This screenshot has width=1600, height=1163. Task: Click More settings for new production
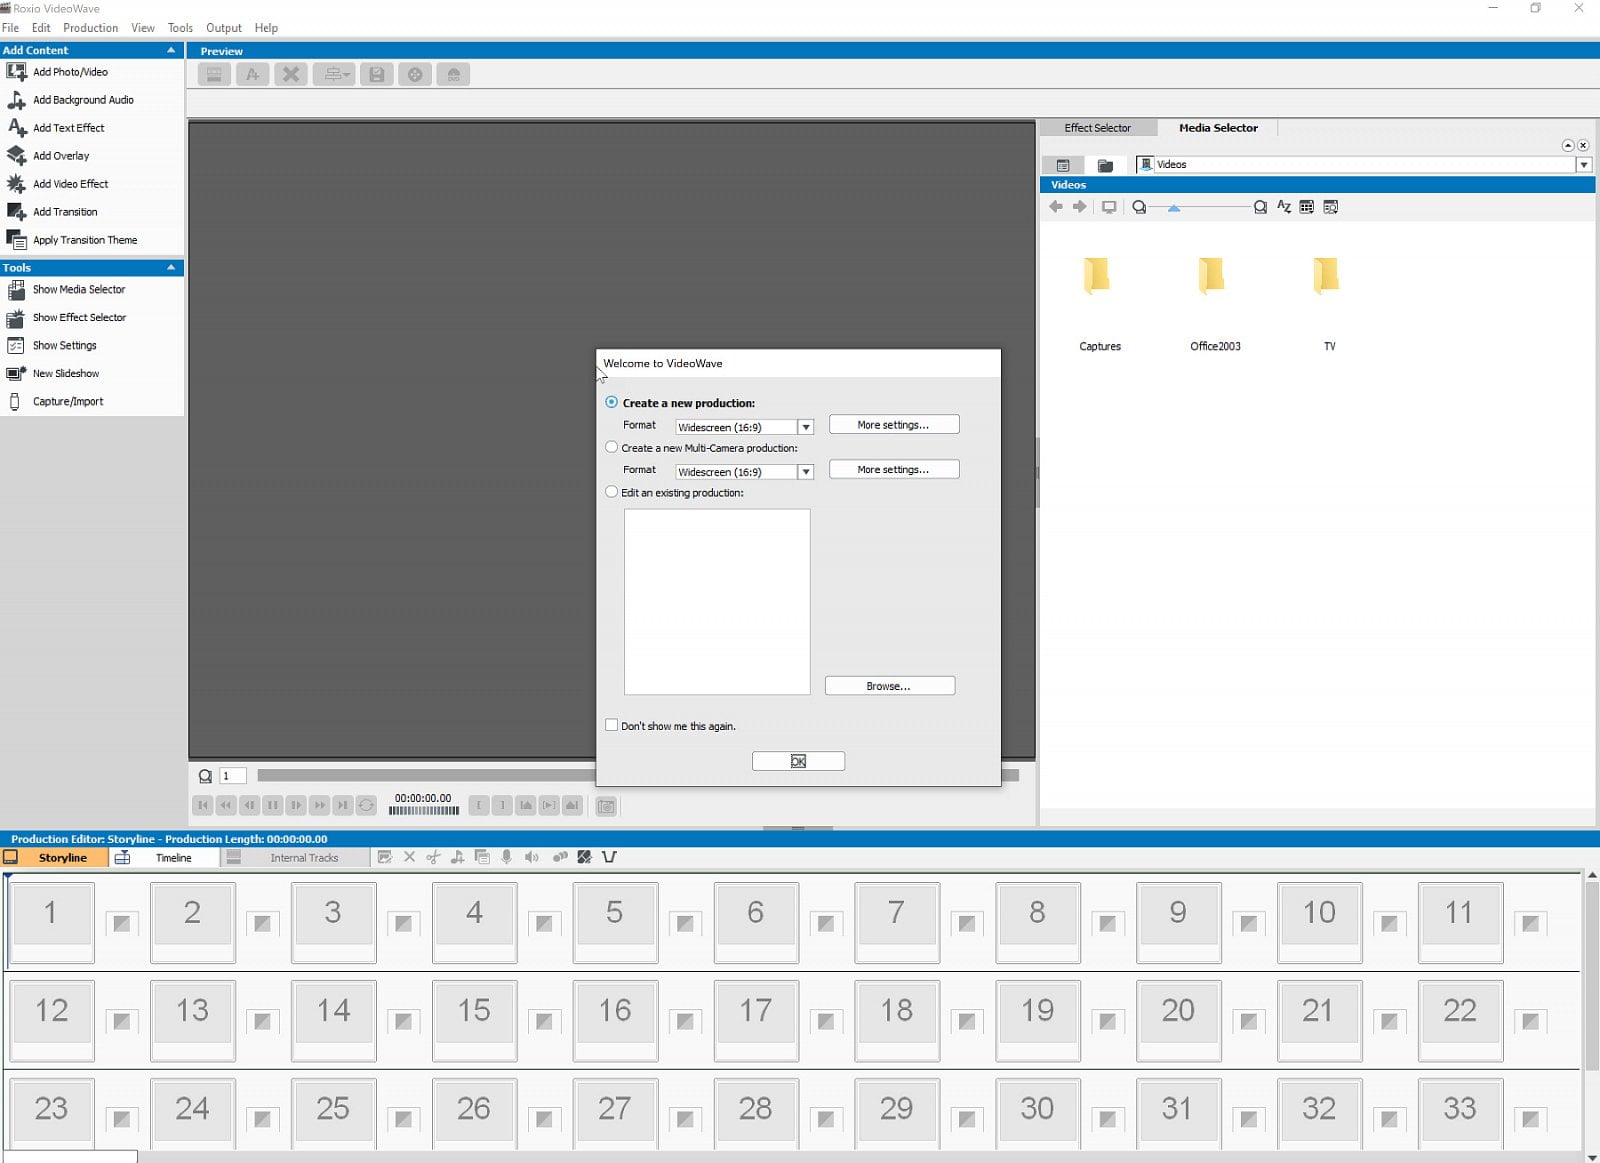pos(894,425)
